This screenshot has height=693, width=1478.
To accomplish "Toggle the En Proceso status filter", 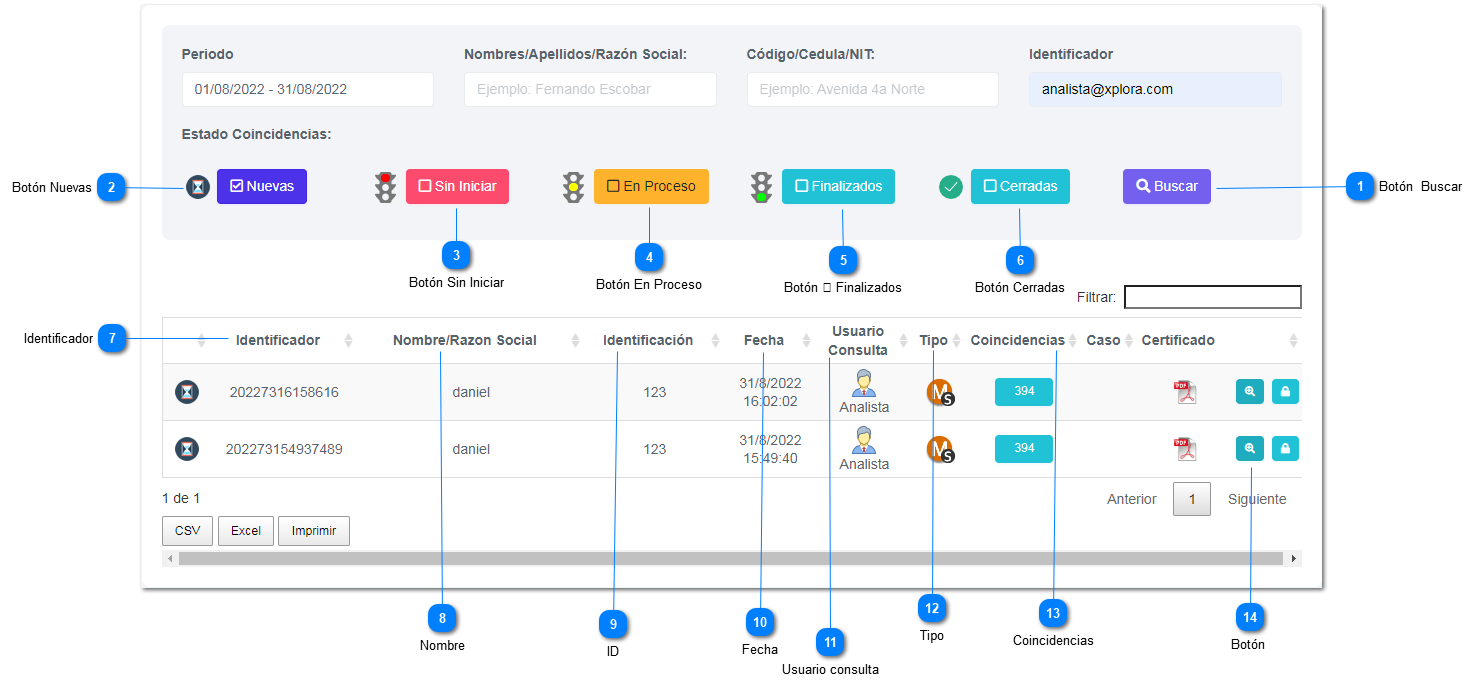I will [651, 186].
